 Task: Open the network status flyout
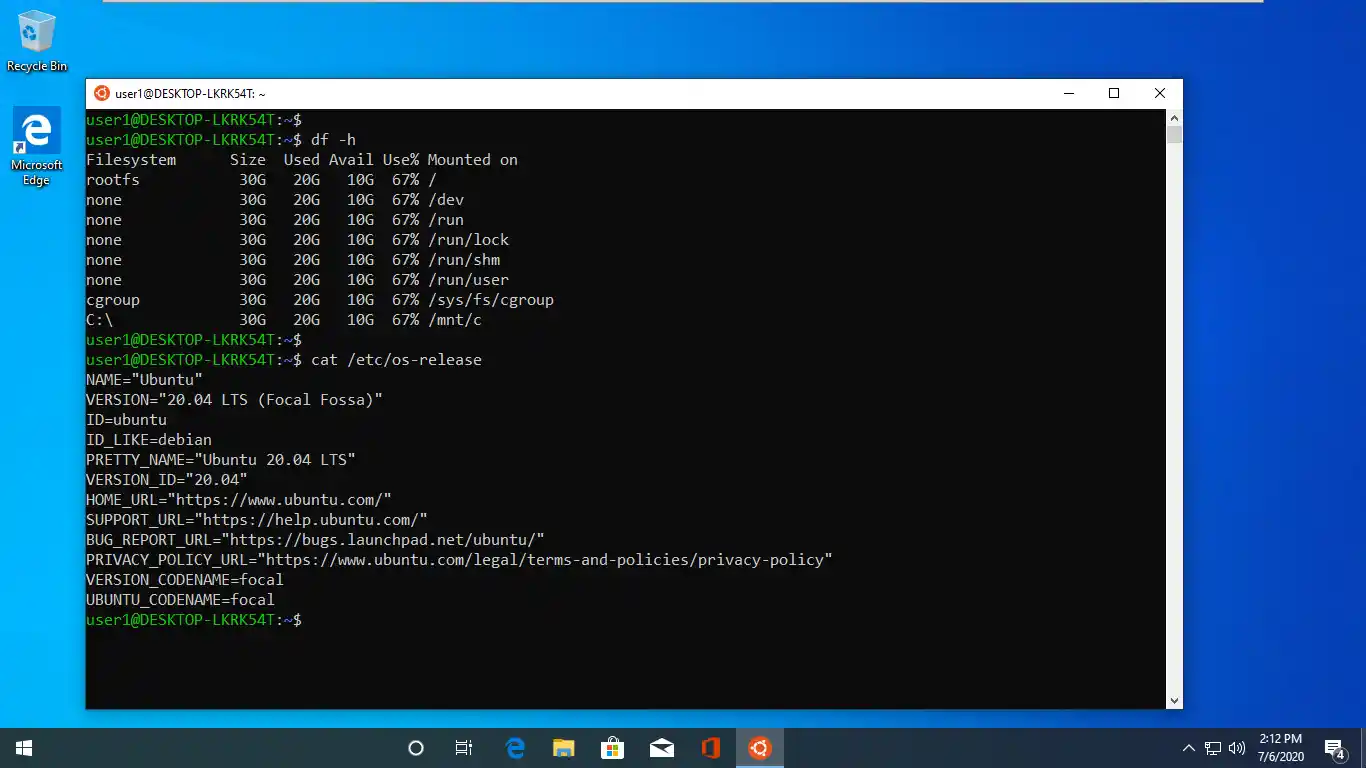[x=1211, y=747]
